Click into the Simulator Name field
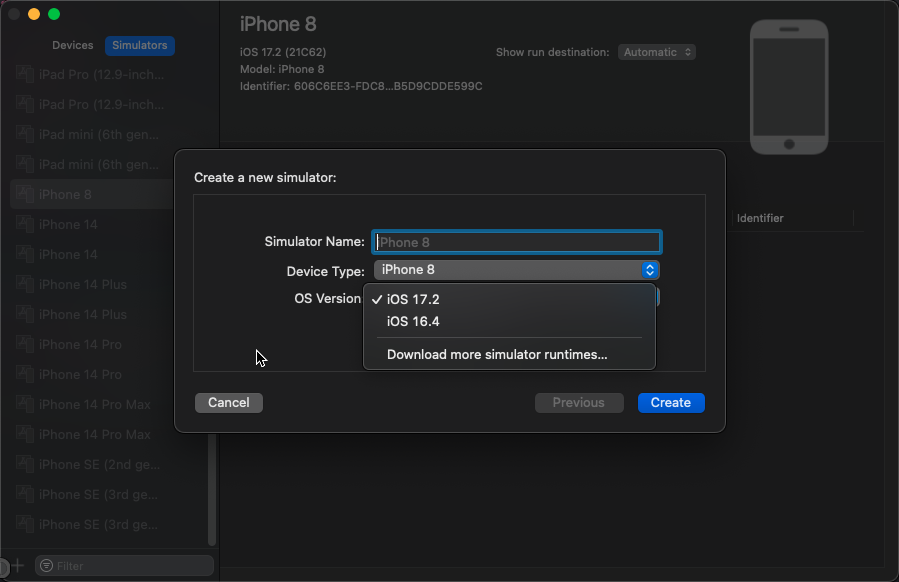The width and height of the screenshot is (899, 582). coord(517,242)
